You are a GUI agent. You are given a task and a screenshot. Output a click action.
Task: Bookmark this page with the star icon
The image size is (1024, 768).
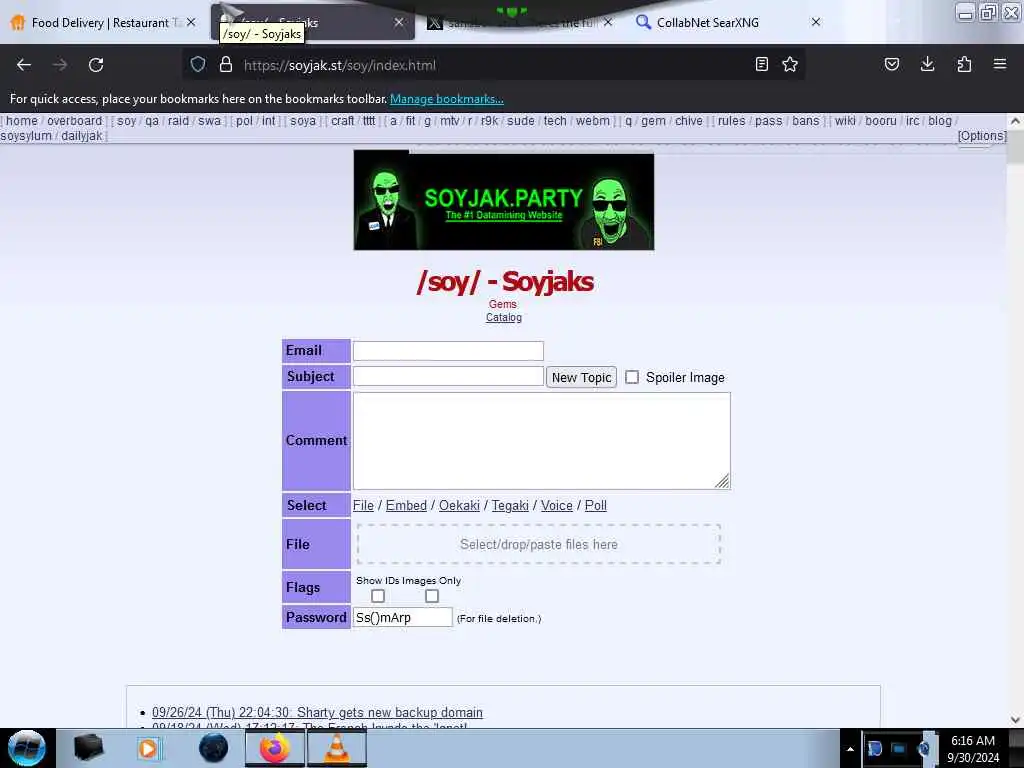point(790,65)
